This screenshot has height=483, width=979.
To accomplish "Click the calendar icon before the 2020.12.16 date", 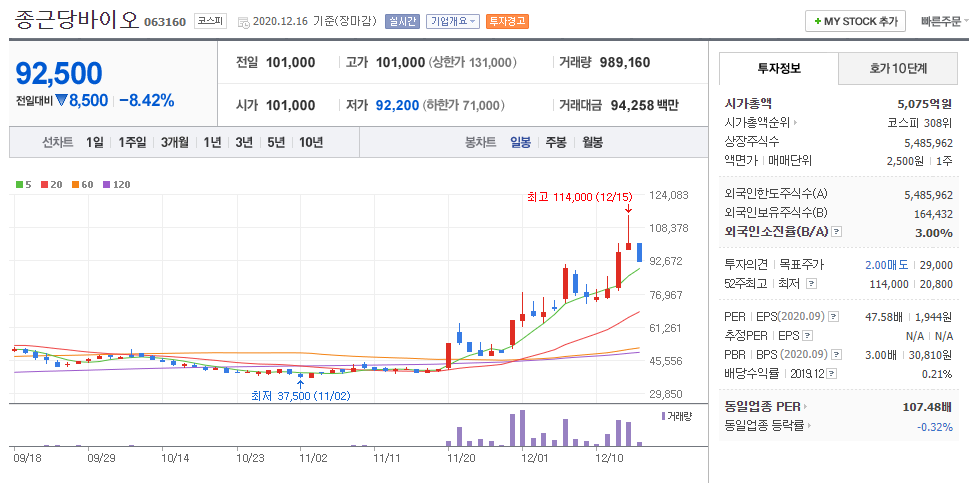I will pyautogui.click(x=244, y=22).
